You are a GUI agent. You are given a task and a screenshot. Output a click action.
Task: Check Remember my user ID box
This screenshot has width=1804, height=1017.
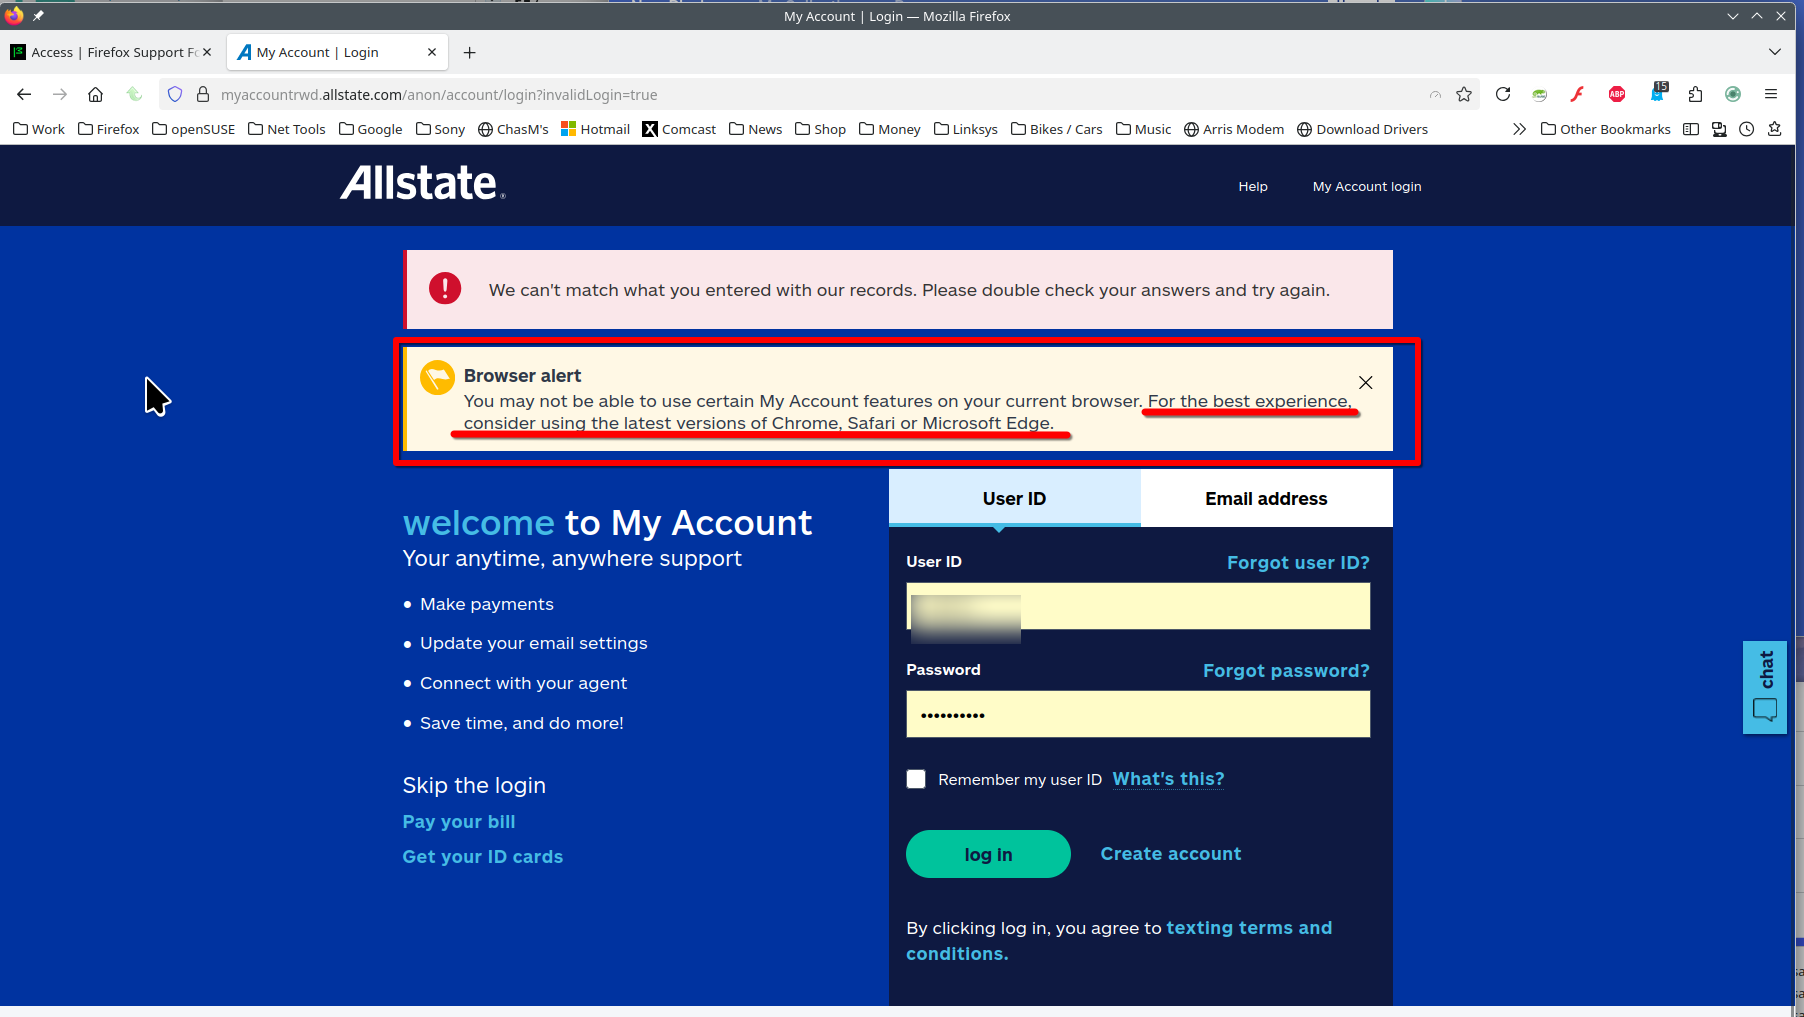point(916,779)
